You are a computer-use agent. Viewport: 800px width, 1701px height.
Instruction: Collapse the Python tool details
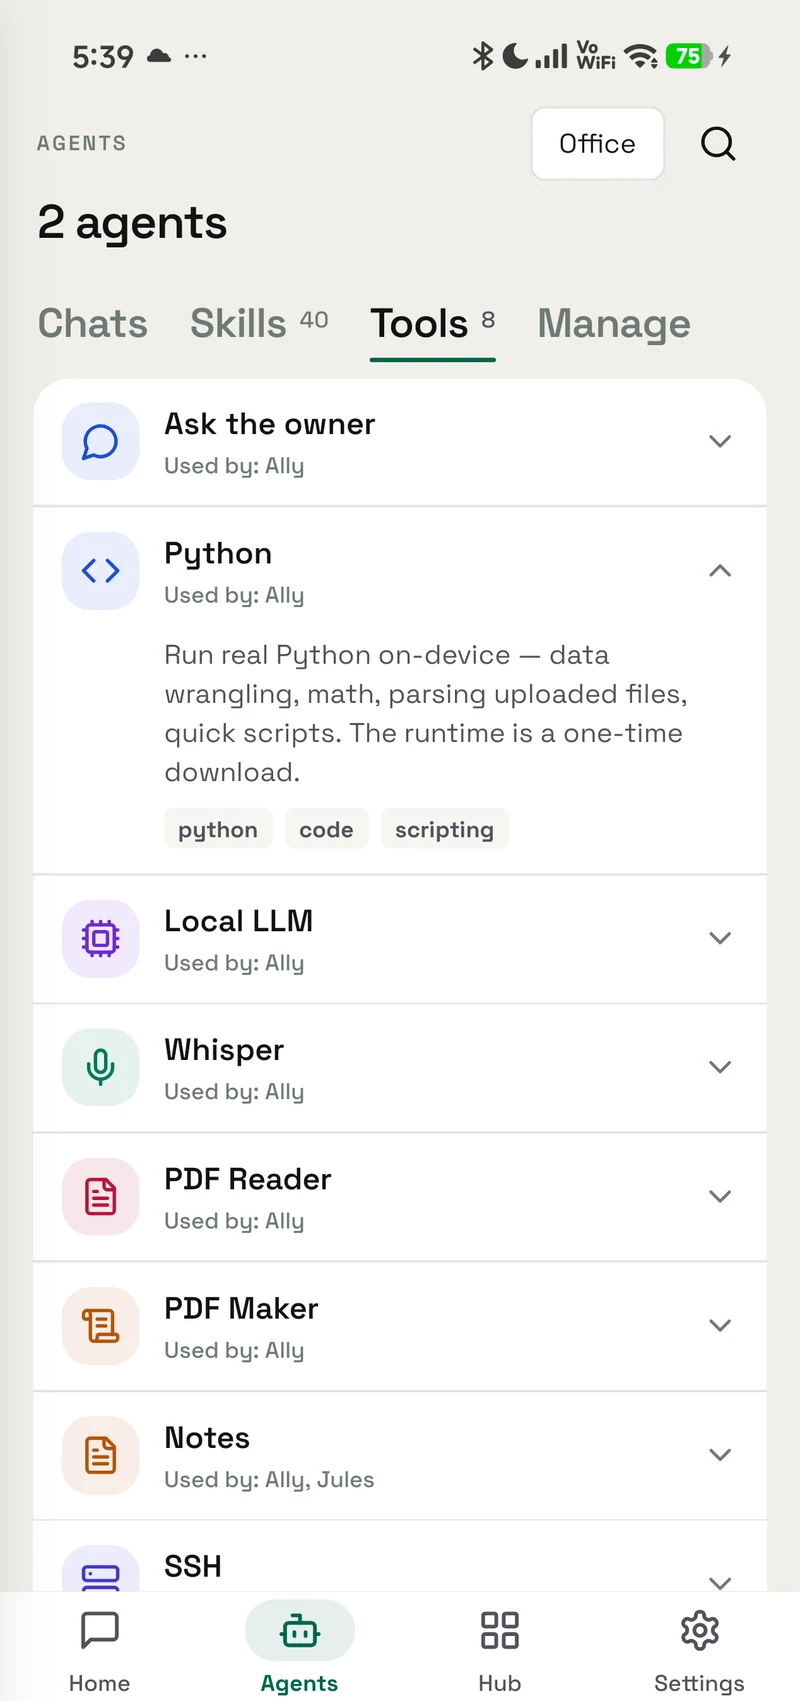pyautogui.click(x=720, y=571)
